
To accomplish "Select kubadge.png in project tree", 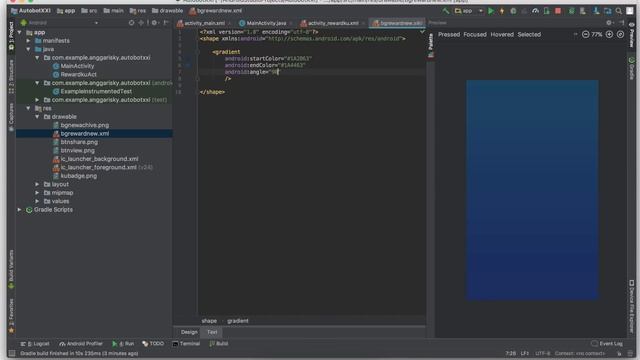I will [79, 176].
